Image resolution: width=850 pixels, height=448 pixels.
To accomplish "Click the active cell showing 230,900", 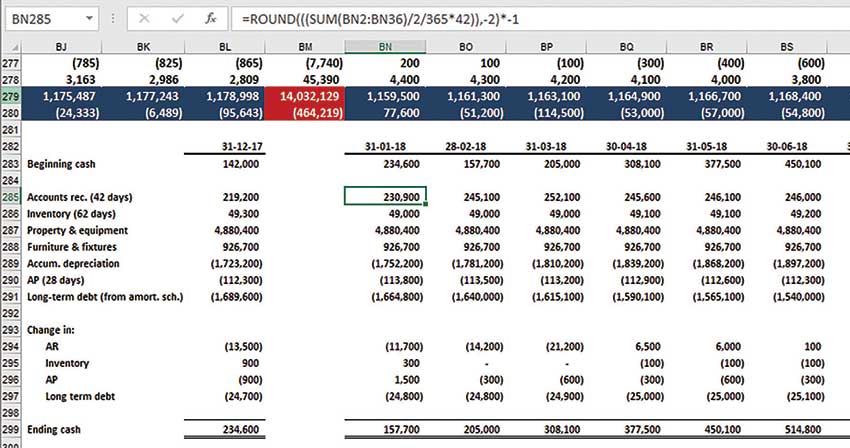I will pyautogui.click(x=385, y=197).
